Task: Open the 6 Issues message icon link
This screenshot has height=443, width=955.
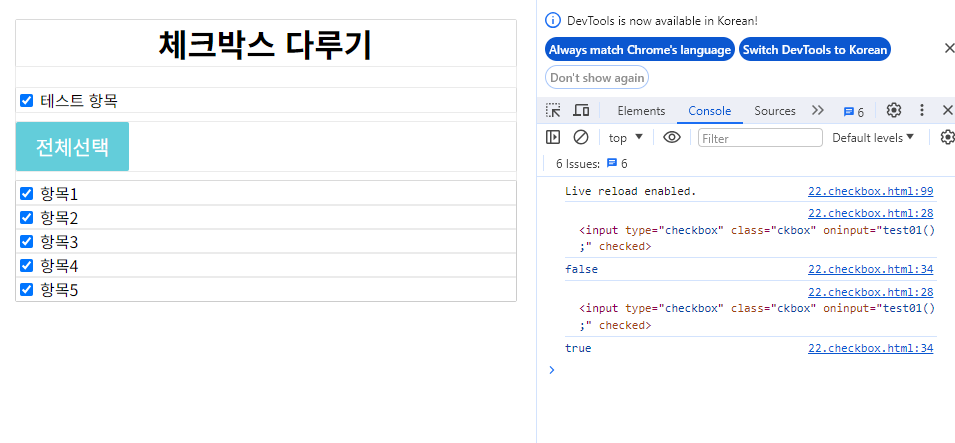Action: click(x=617, y=163)
